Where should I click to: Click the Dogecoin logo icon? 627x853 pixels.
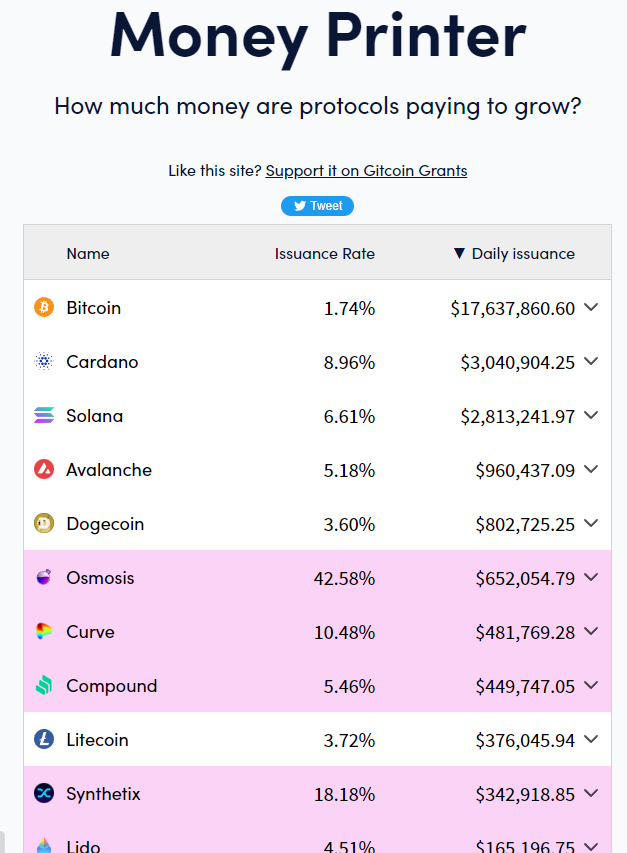coord(42,523)
